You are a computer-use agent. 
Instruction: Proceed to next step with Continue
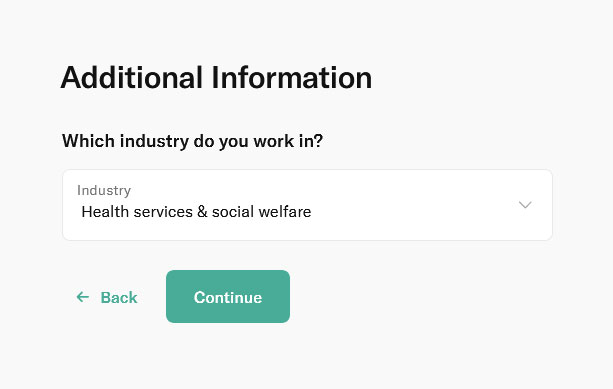tap(228, 296)
